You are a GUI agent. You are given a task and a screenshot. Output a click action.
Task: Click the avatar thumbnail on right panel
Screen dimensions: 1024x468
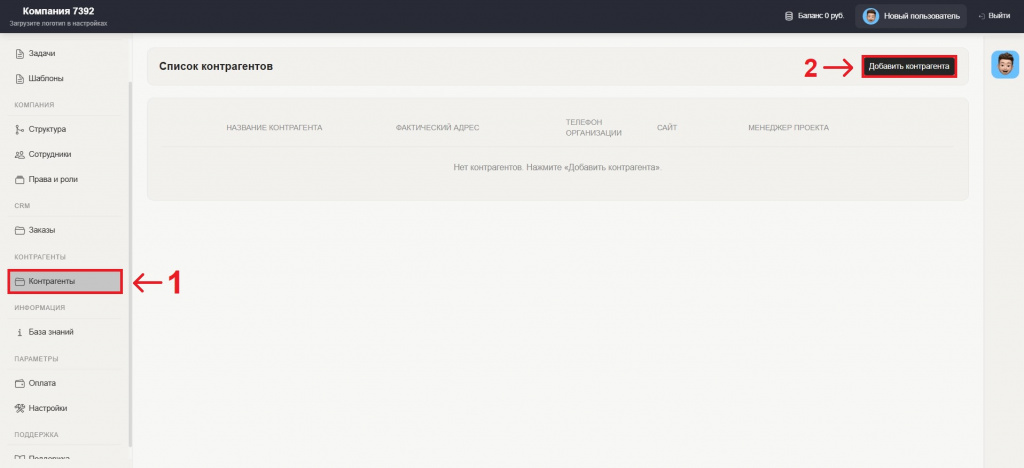pyautogui.click(x=1004, y=64)
